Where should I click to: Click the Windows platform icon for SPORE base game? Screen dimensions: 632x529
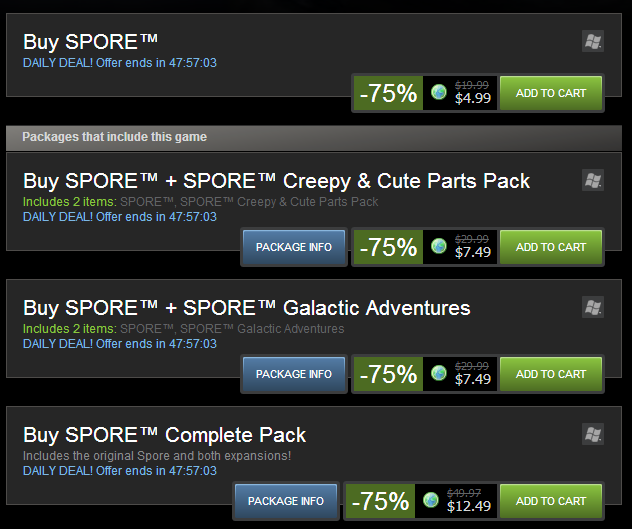pos(593,41)
